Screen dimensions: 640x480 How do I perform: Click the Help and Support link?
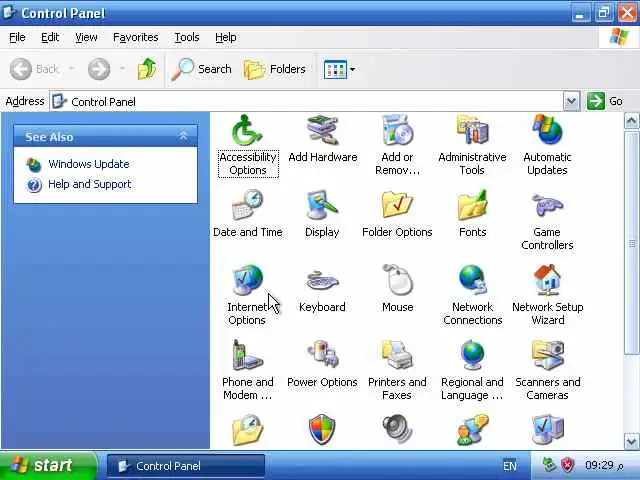click(x=89, y=184)
